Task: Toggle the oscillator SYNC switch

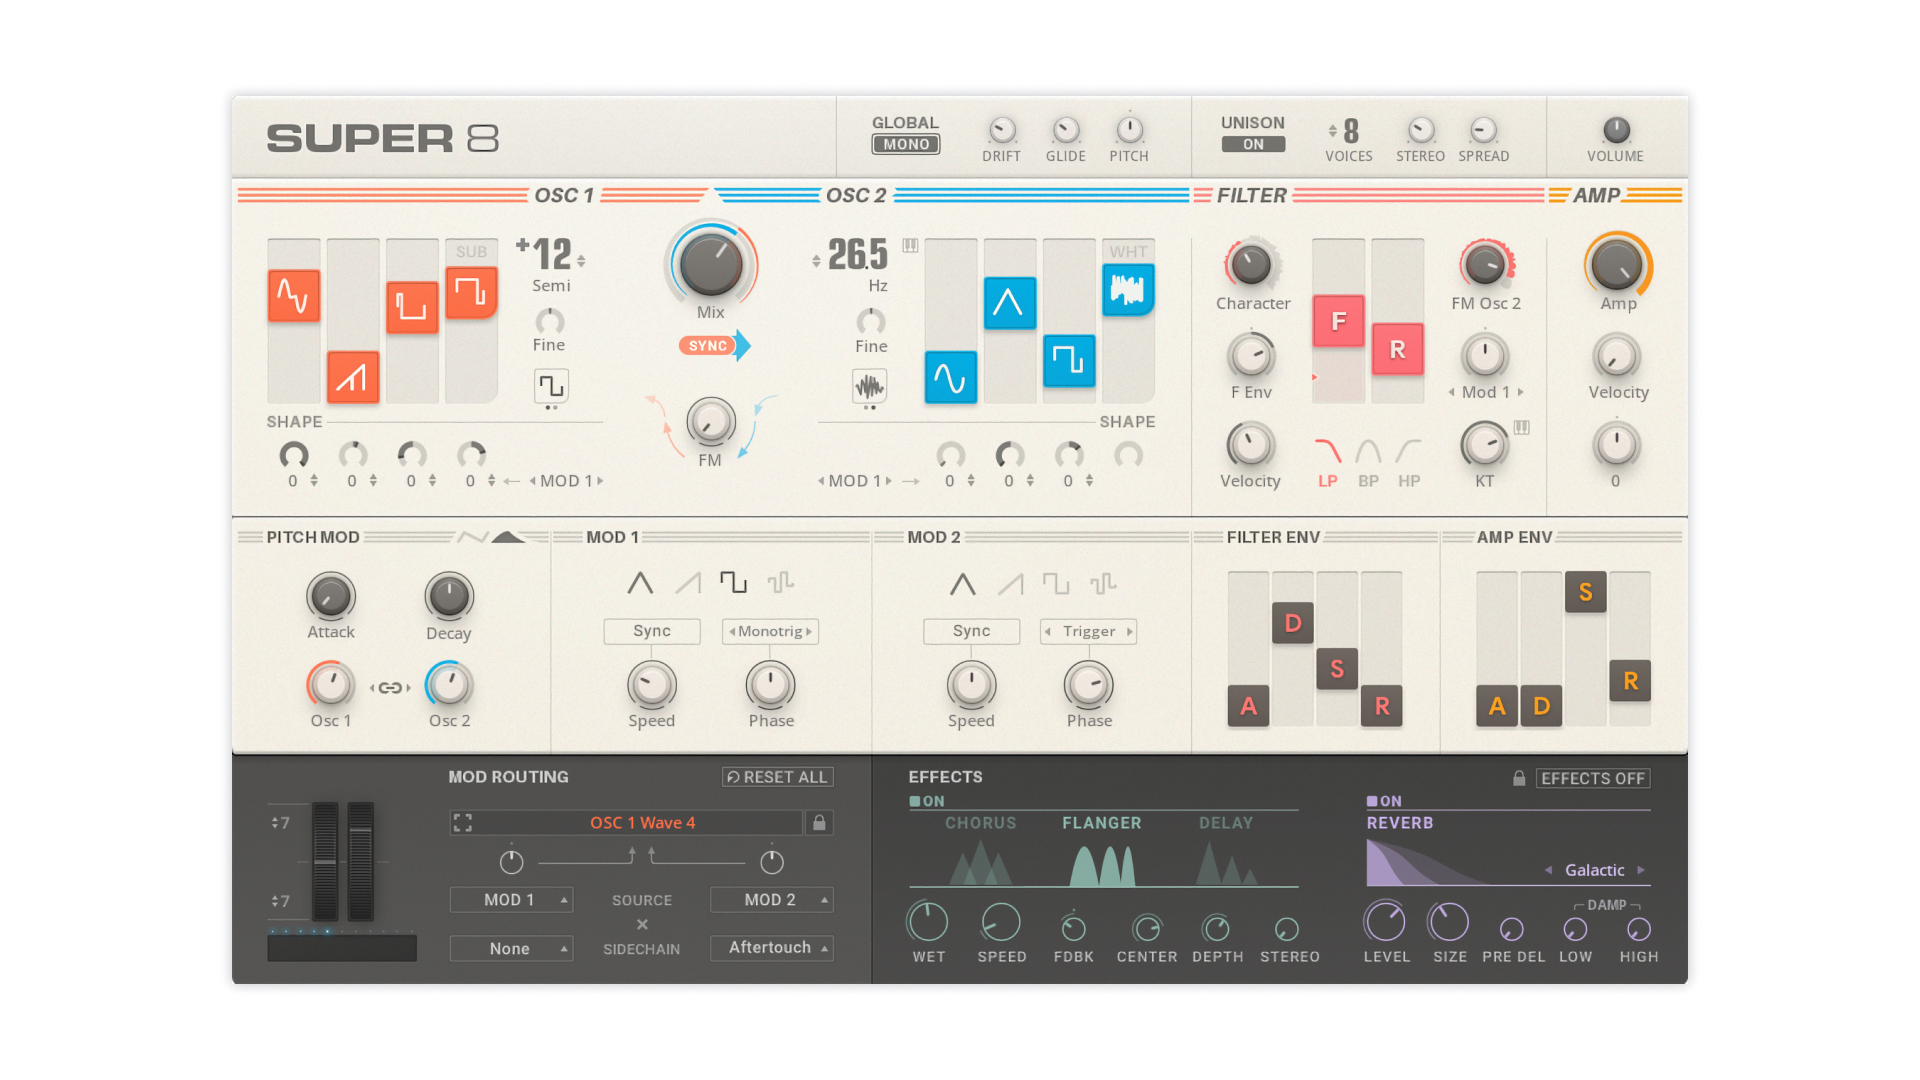Action: [x=714, y=346]
